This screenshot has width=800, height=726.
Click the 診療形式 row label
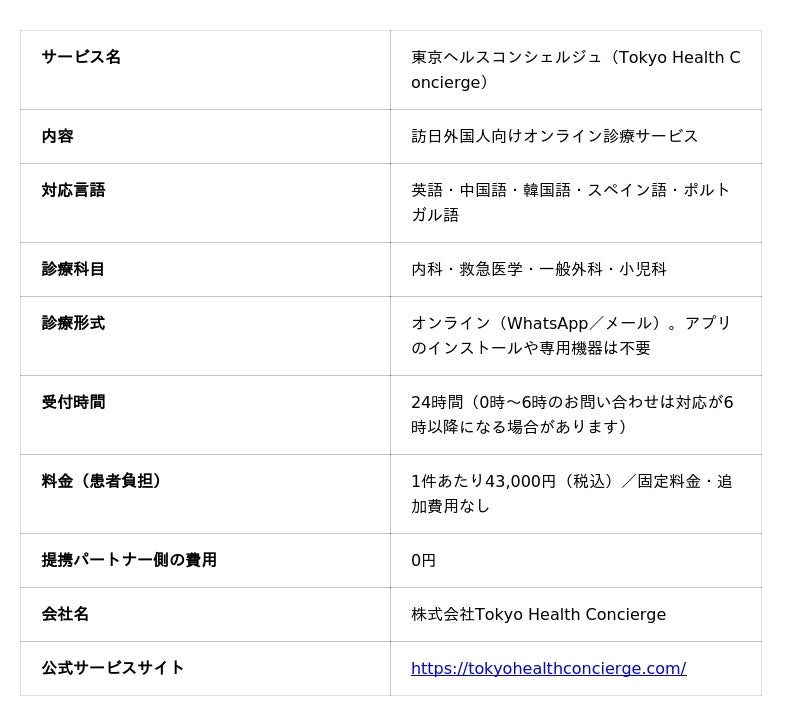click(x=73, y=323)
